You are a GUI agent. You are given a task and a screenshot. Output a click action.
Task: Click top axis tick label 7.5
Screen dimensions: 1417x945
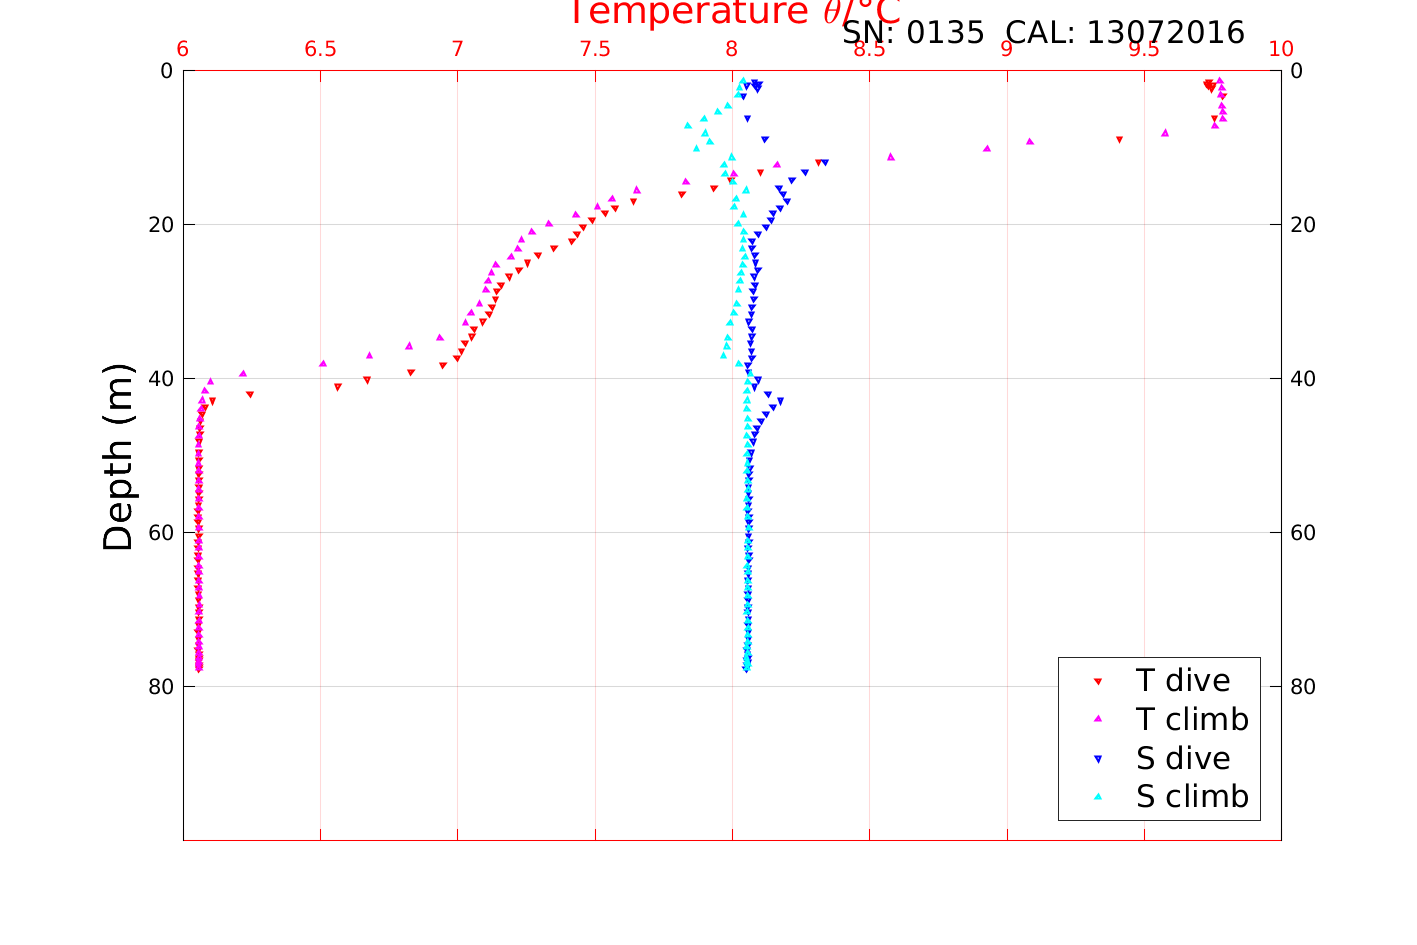coord(595,50)
